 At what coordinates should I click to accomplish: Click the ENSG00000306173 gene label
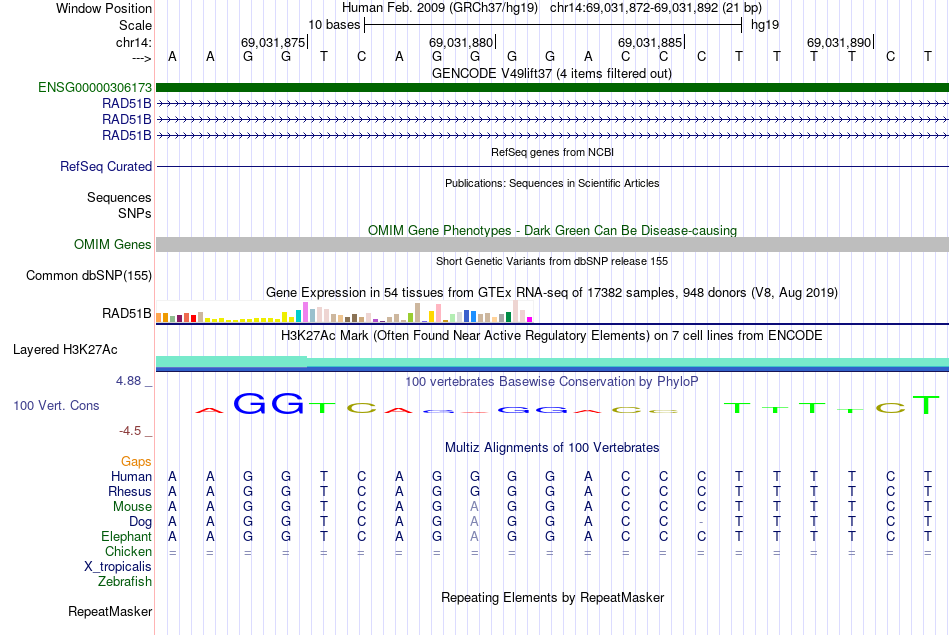pos(95,87)
